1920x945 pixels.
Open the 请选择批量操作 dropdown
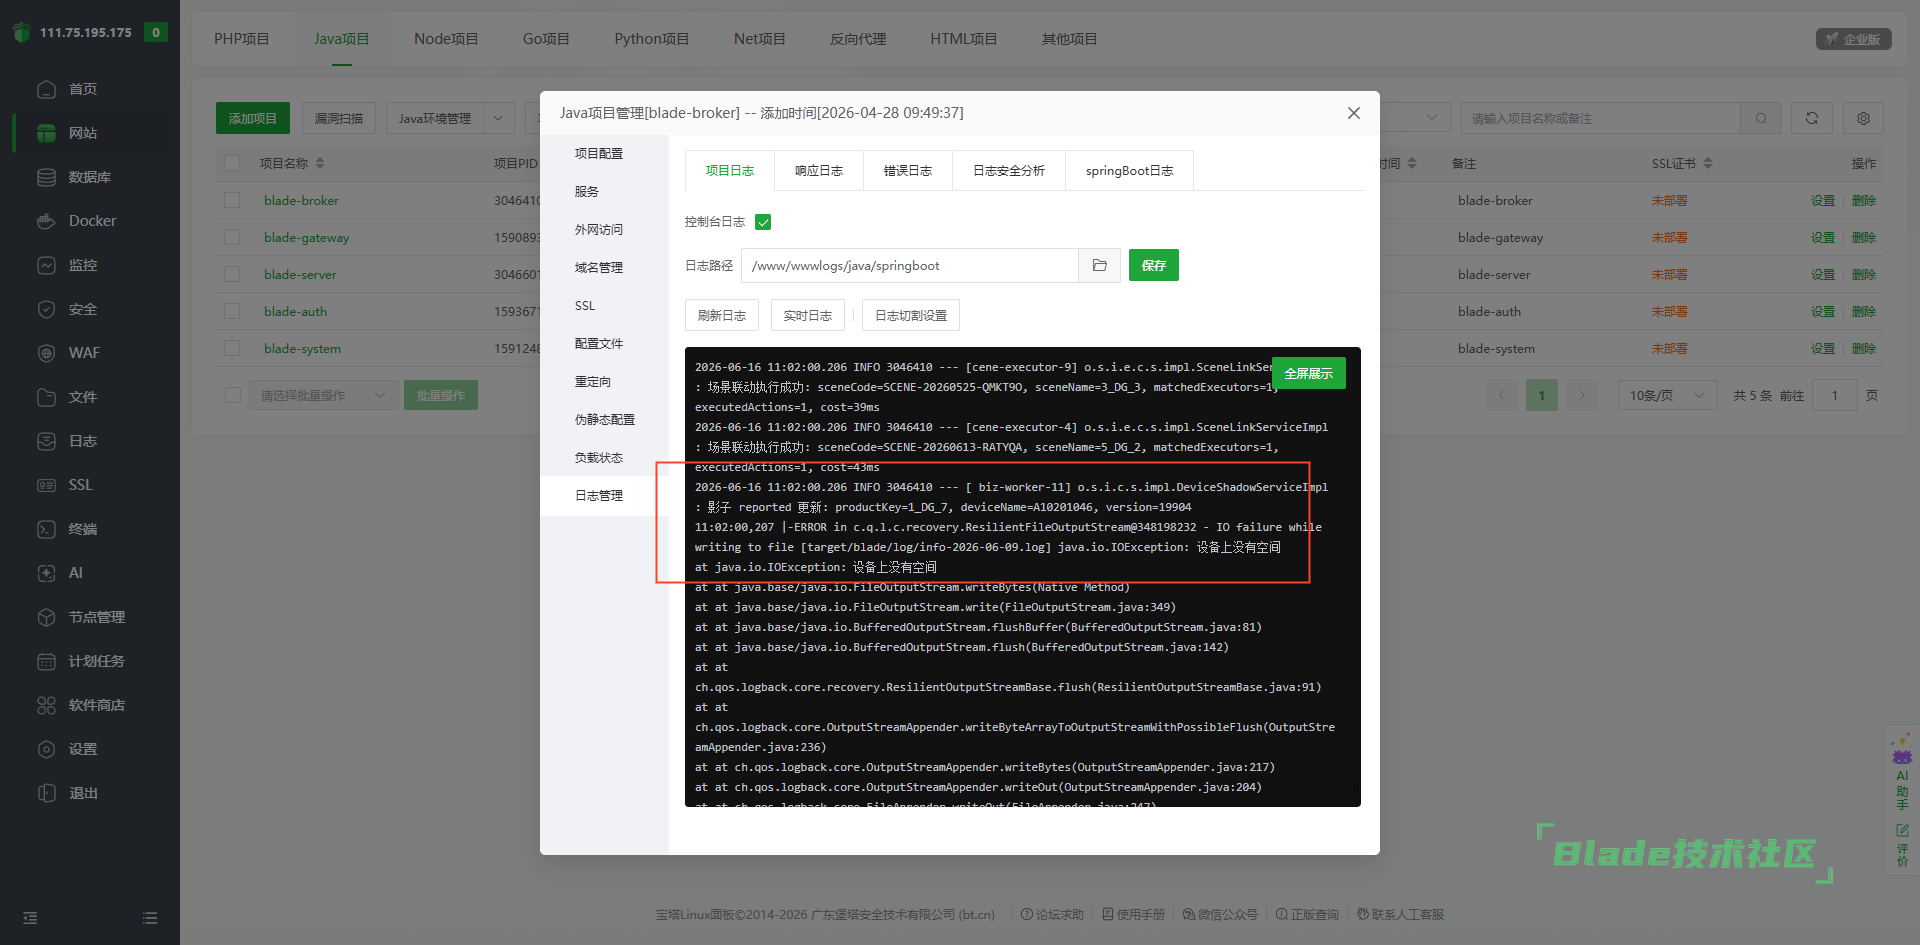click(323, 395)
